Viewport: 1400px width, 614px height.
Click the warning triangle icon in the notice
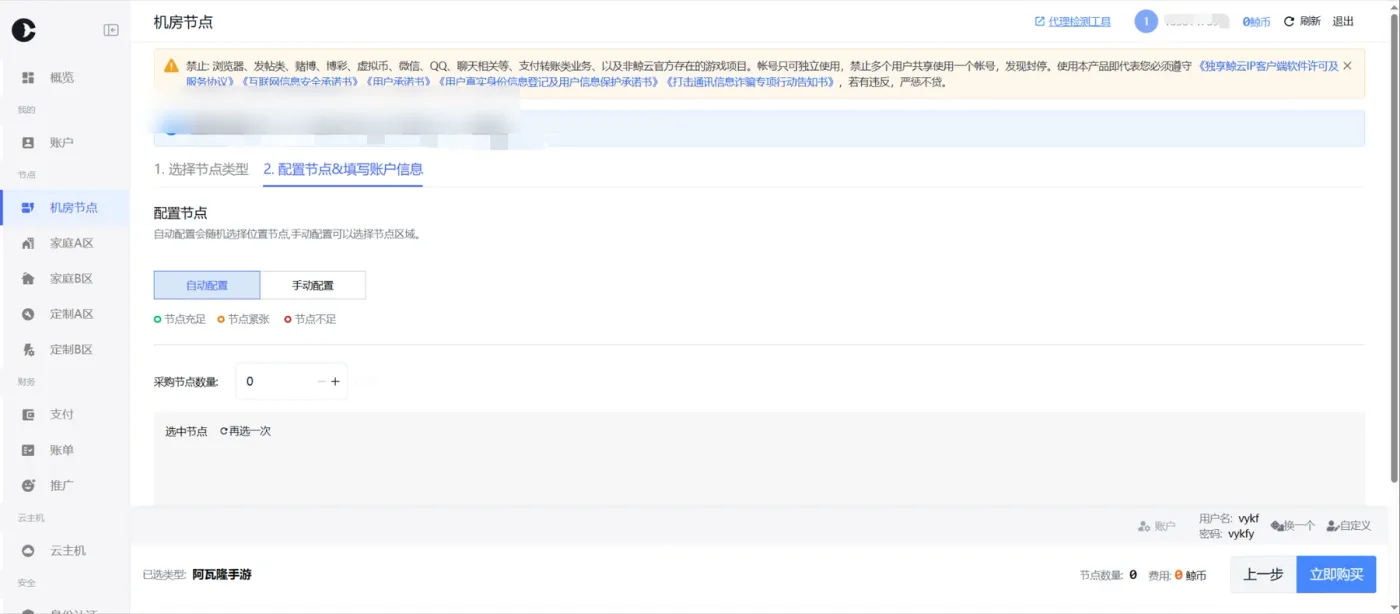[171, 66]
